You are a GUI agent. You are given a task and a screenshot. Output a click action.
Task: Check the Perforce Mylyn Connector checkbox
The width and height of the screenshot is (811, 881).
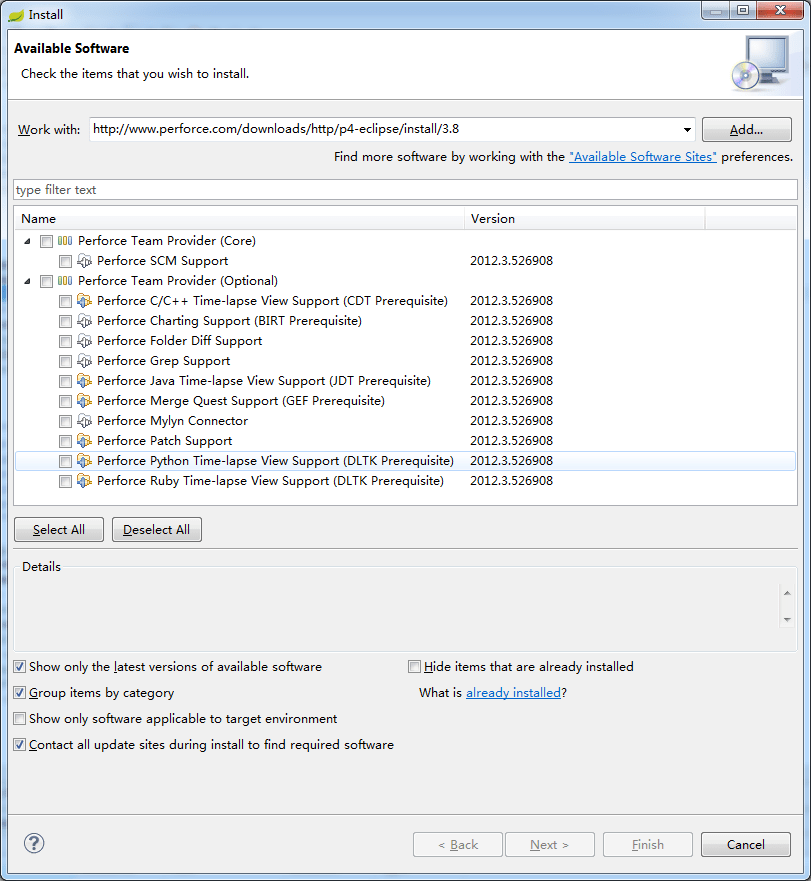(65, 421)
